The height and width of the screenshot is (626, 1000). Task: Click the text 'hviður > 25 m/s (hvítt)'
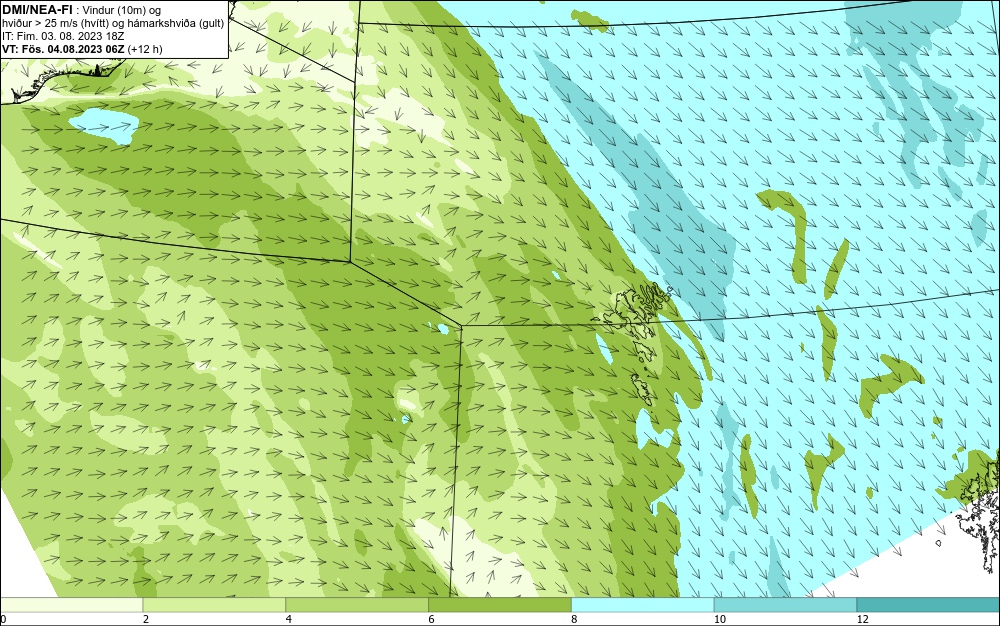click(x=55, y=24)
